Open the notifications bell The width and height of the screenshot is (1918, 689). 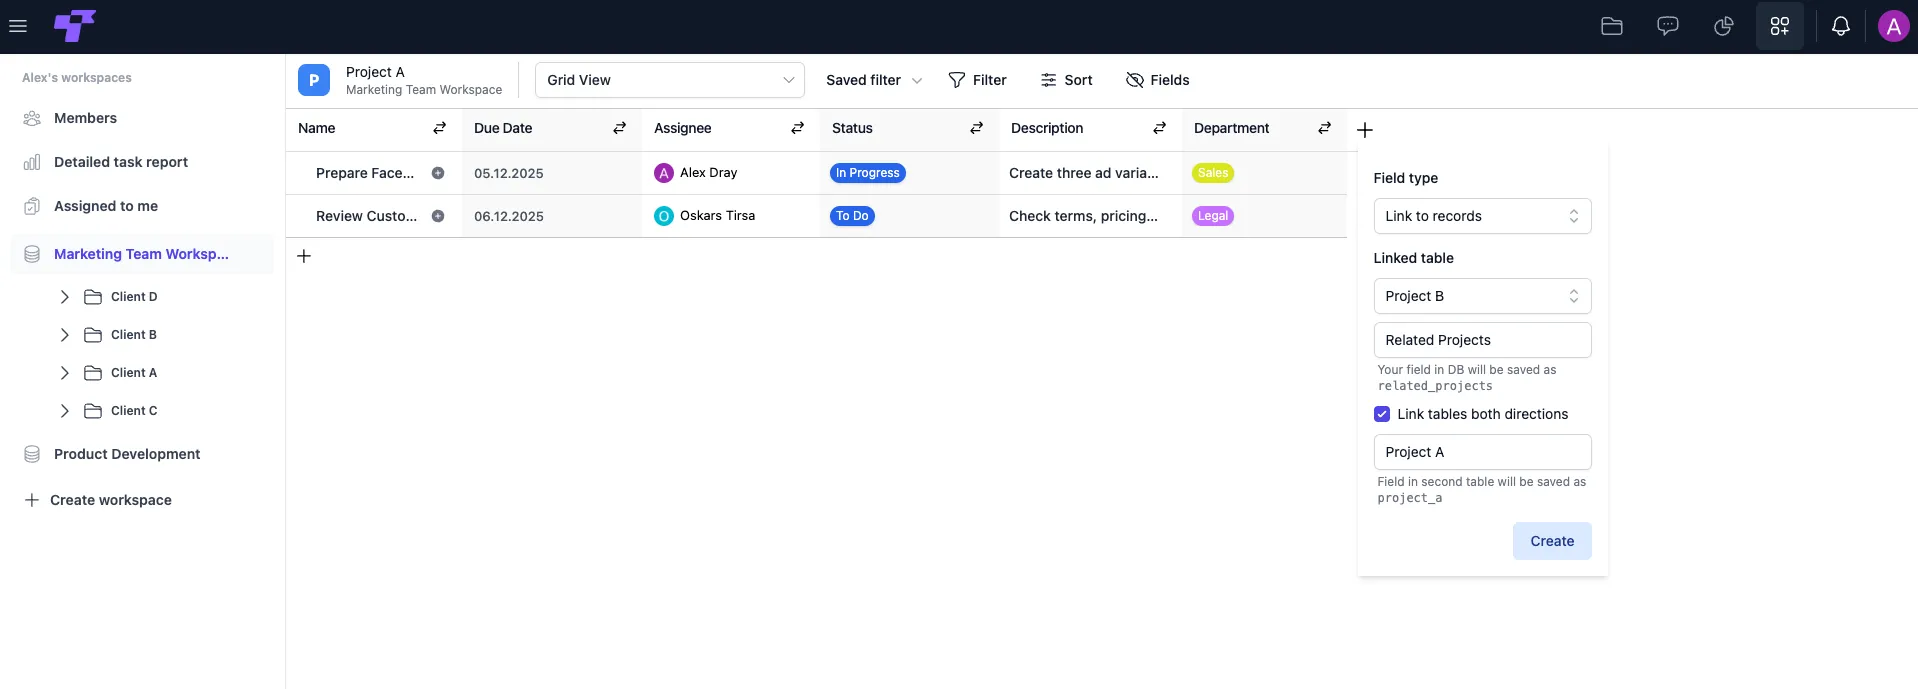tap(1841, 26)
